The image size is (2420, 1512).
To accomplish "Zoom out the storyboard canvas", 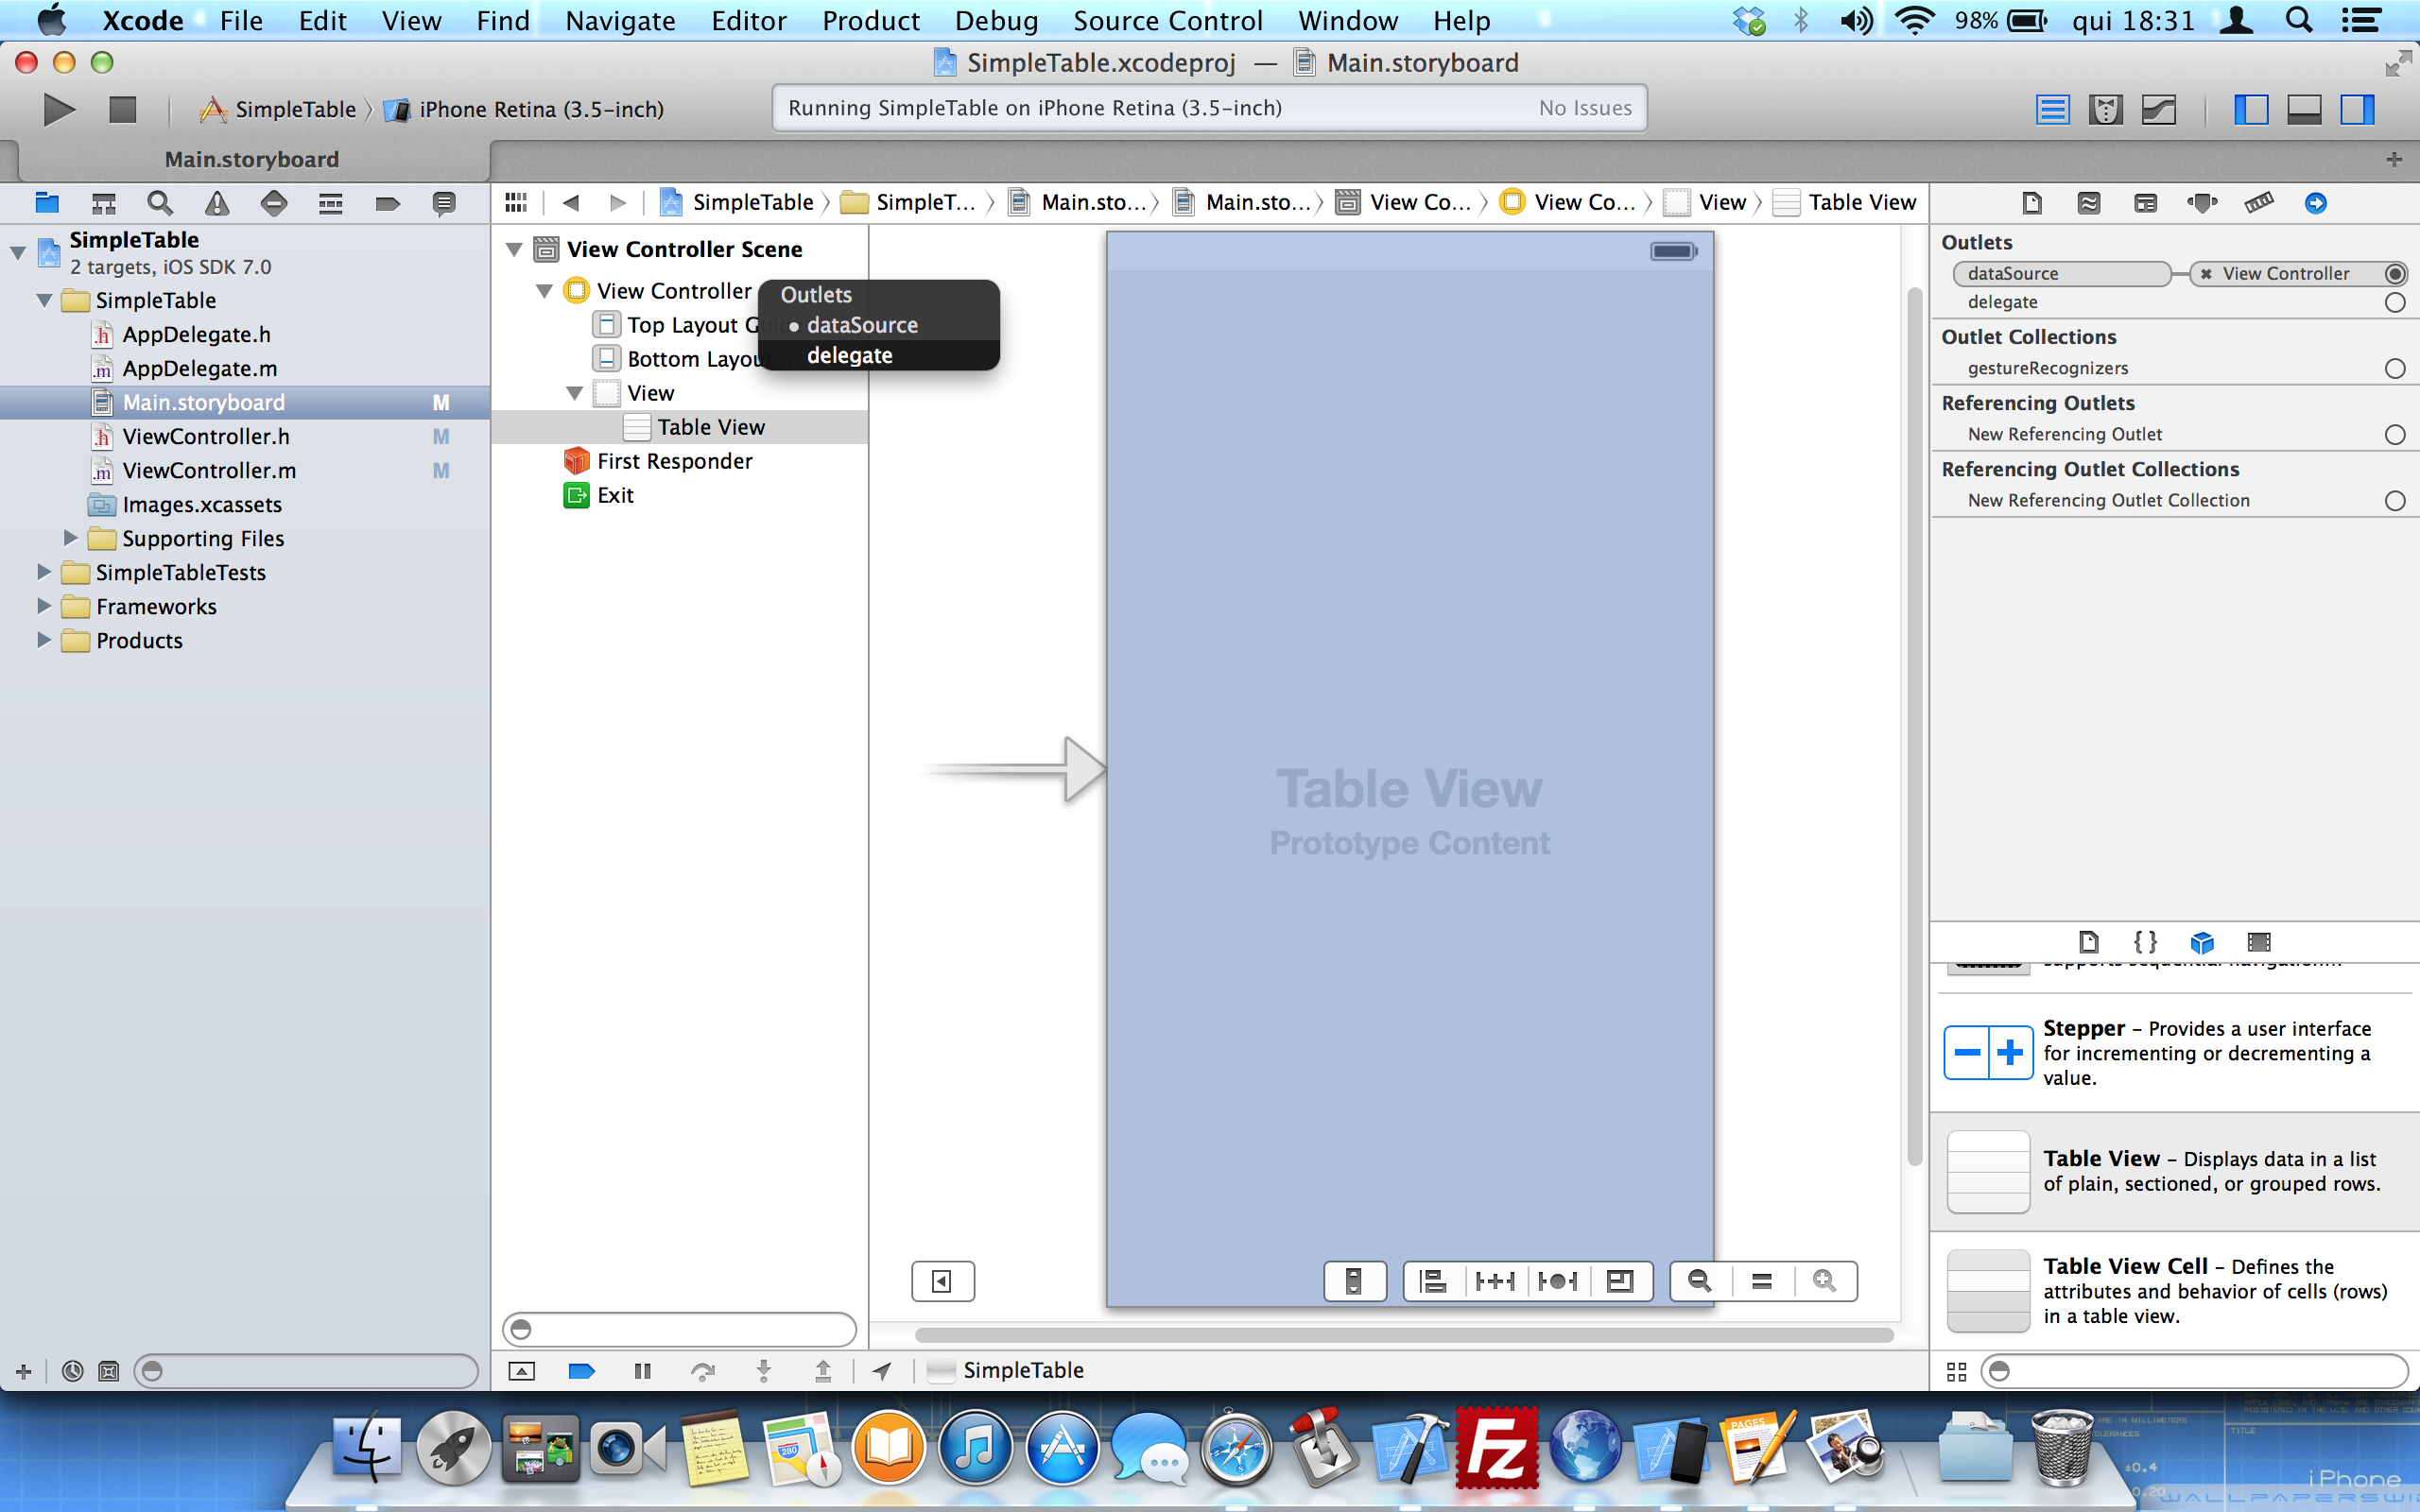I will (x=1699, y=1281).
